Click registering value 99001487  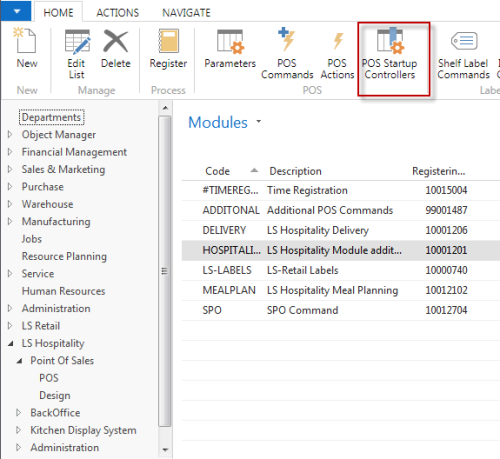[446, 210]
